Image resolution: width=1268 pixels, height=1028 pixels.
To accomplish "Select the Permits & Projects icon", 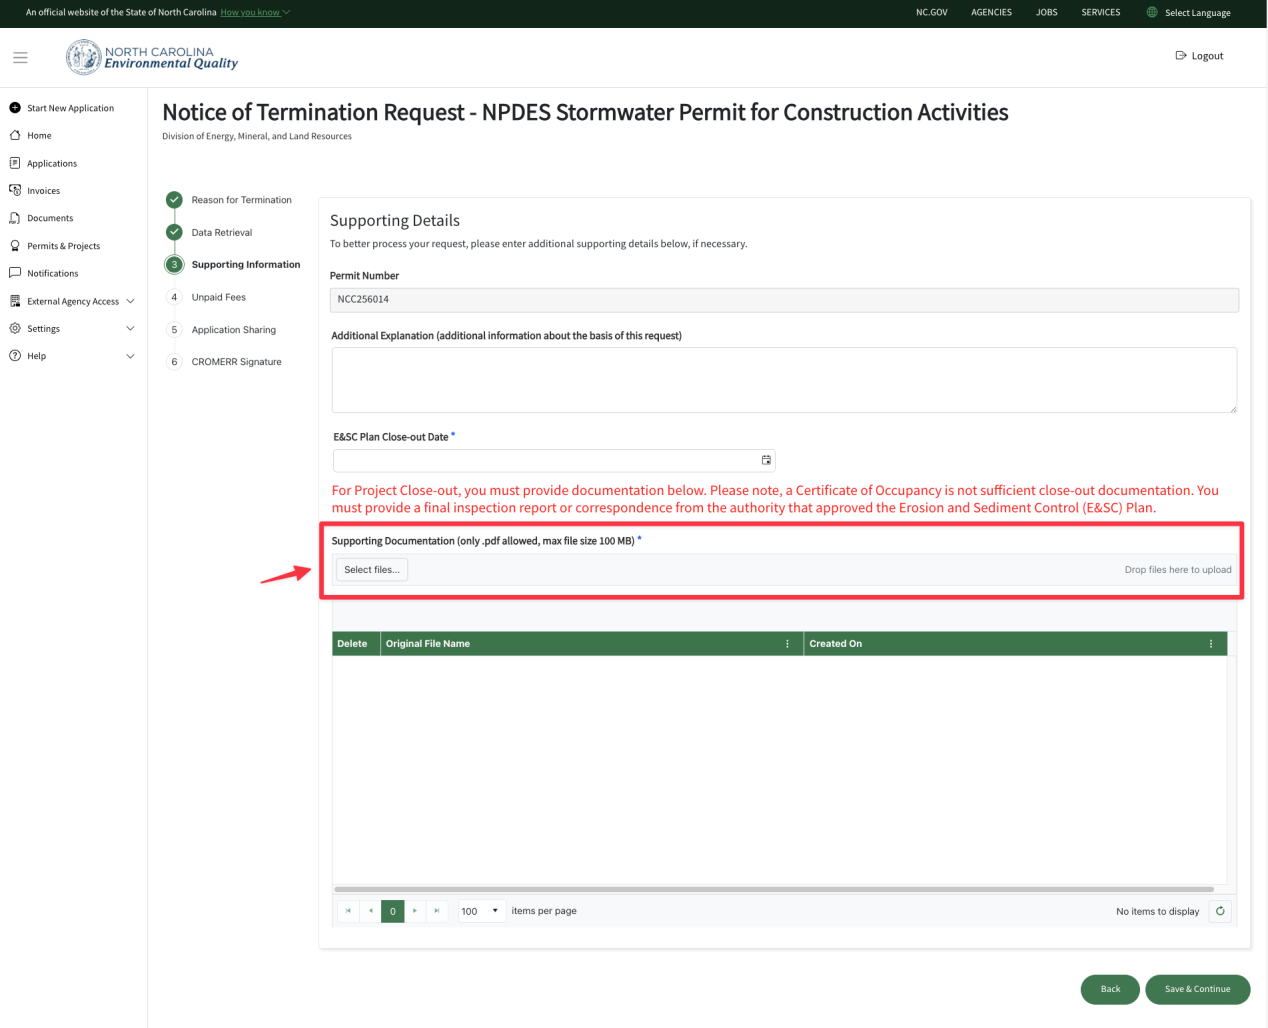I will click(13, 245).
